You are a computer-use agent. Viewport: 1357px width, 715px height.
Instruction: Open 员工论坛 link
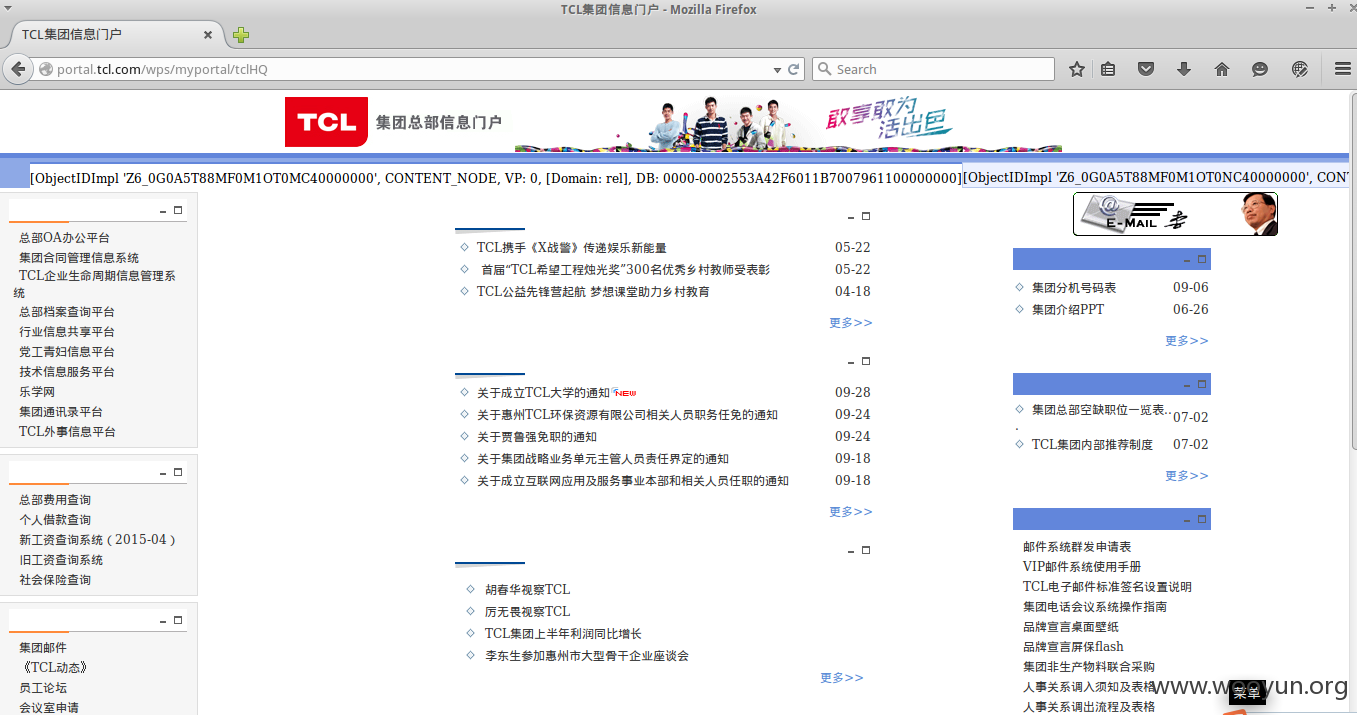pos(43,688)
